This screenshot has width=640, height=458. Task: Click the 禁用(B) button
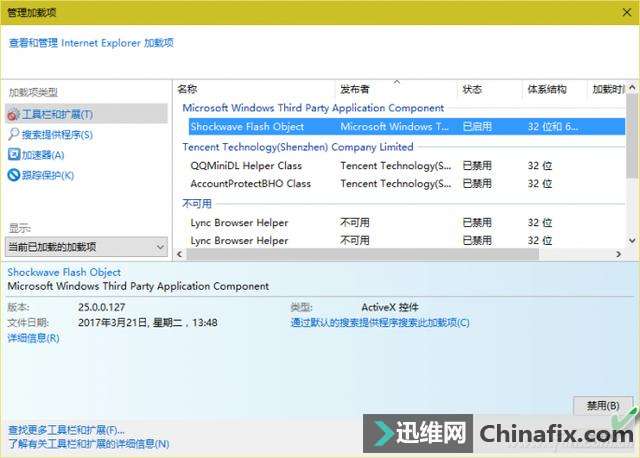click(602, 405)
